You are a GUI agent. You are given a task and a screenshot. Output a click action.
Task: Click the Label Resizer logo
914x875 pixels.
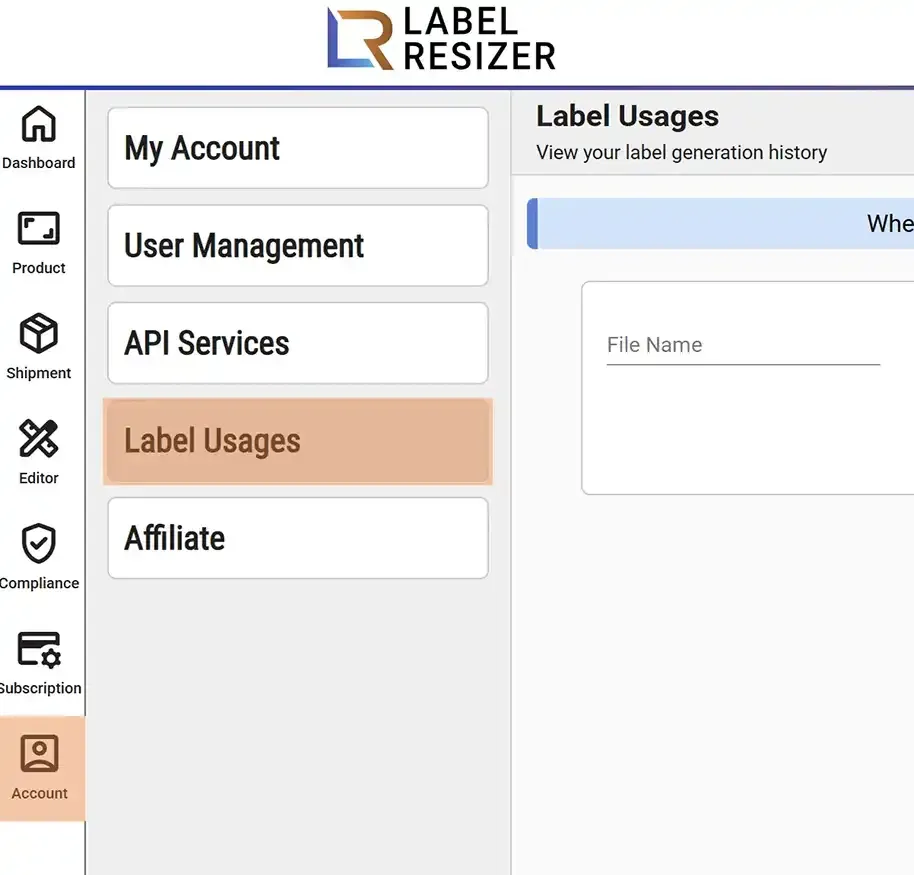click(x=441, y=39)
